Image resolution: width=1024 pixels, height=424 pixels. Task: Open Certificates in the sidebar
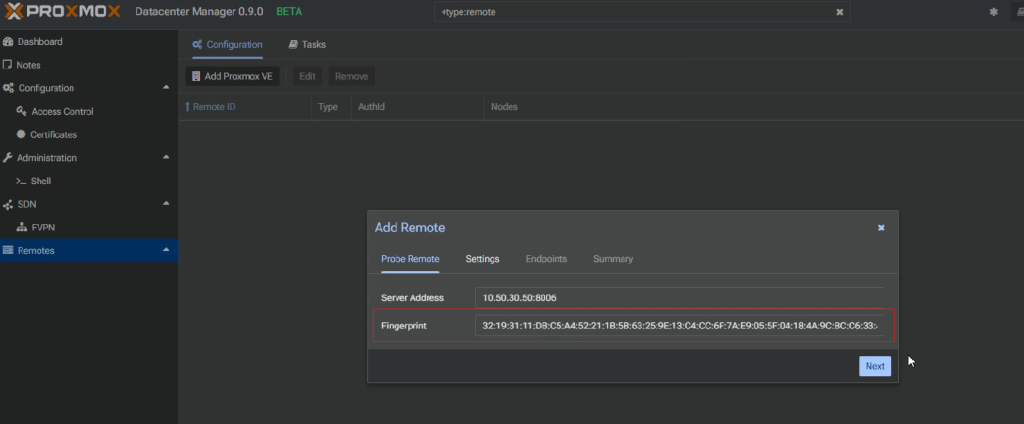(54, 135)
